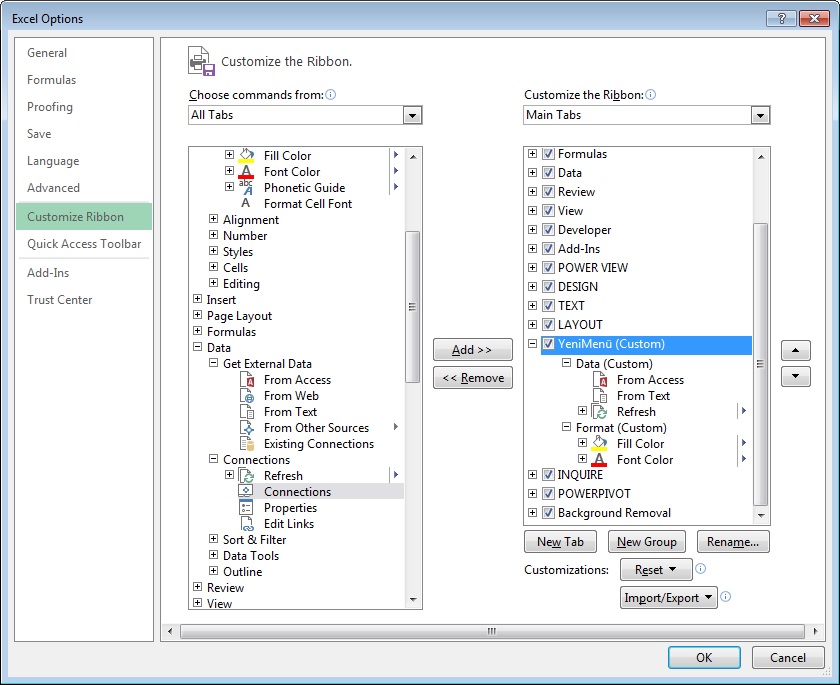The width and height of the screenshot is (840, 685).
Task: Click the left commands list scrollbar thumb
Action: coord(412,307)
